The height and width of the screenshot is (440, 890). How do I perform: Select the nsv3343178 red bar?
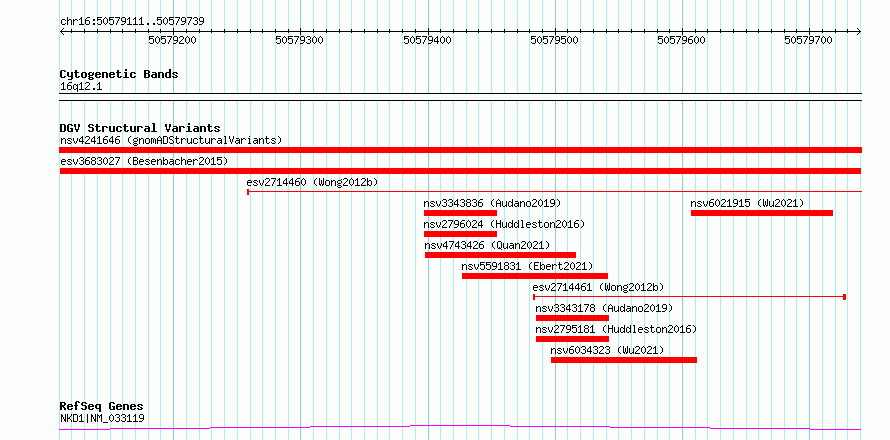(572, 318)
